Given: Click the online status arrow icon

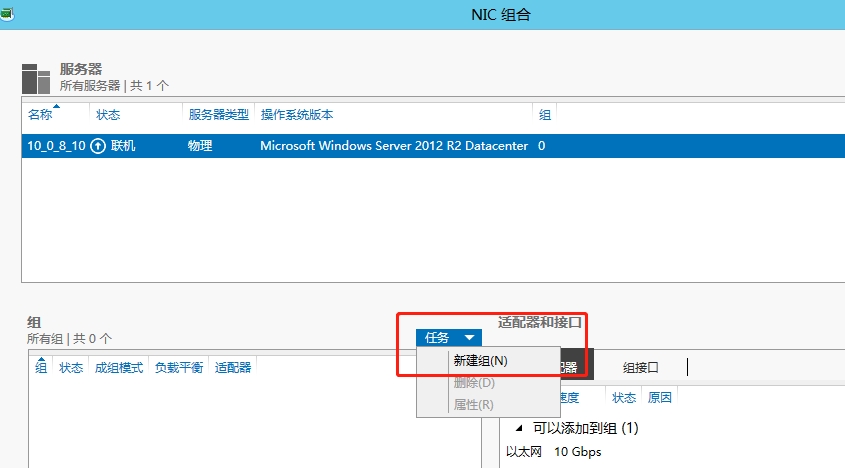Looking at the screenshot, I should point(98,146).
